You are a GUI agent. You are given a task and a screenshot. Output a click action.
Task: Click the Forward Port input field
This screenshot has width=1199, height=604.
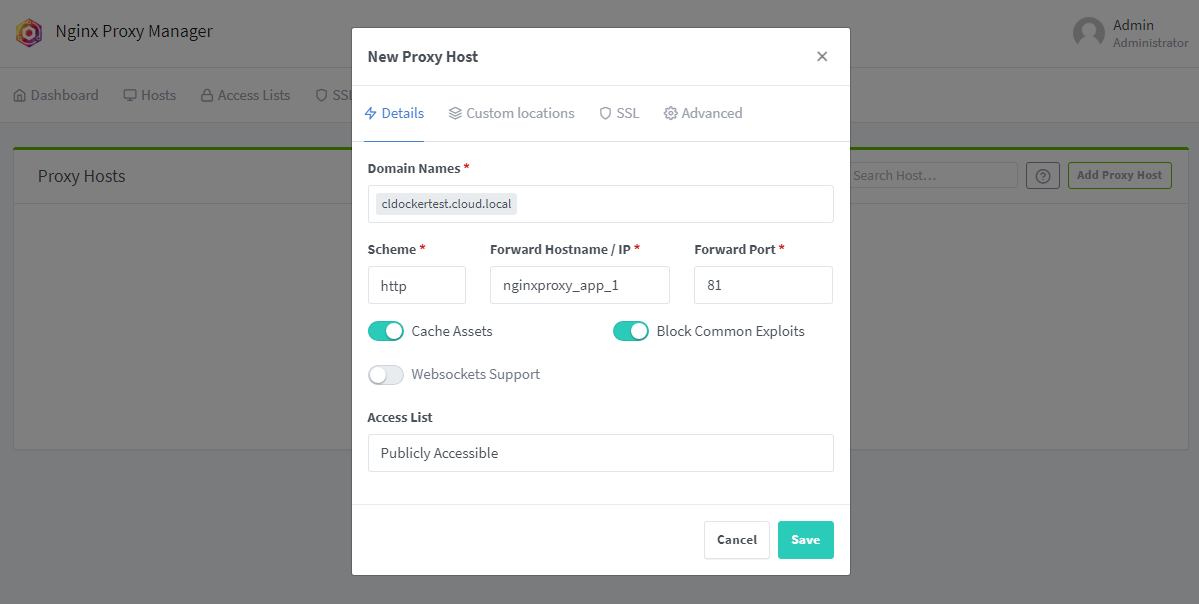click(762, 285)
